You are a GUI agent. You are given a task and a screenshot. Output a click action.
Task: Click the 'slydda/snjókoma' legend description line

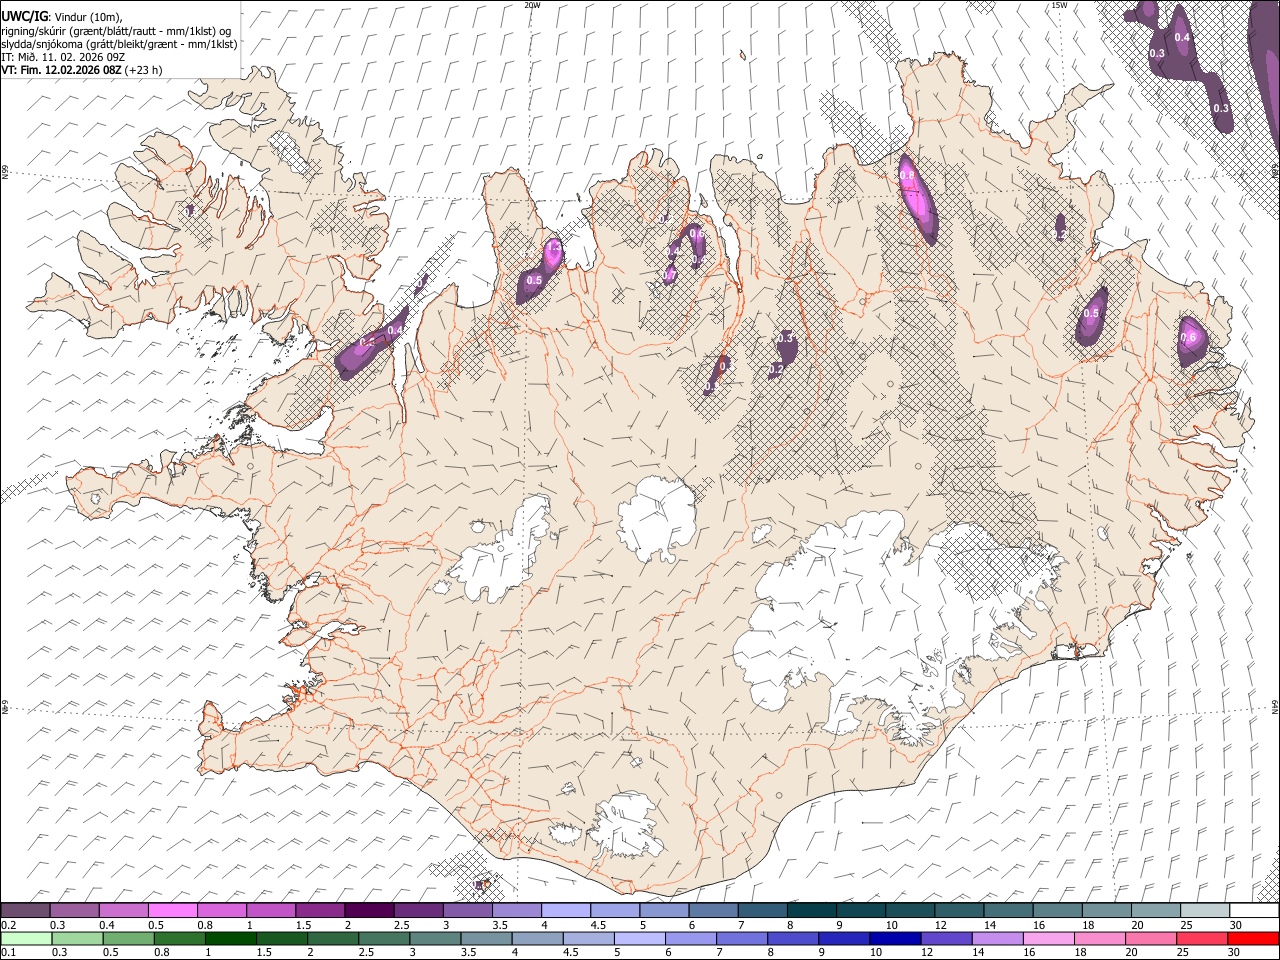(x=120, y=44)
